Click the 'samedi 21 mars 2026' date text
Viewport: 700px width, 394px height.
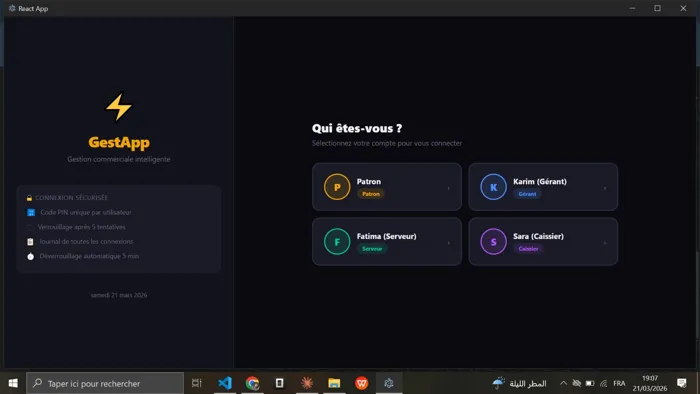(119, 295)
